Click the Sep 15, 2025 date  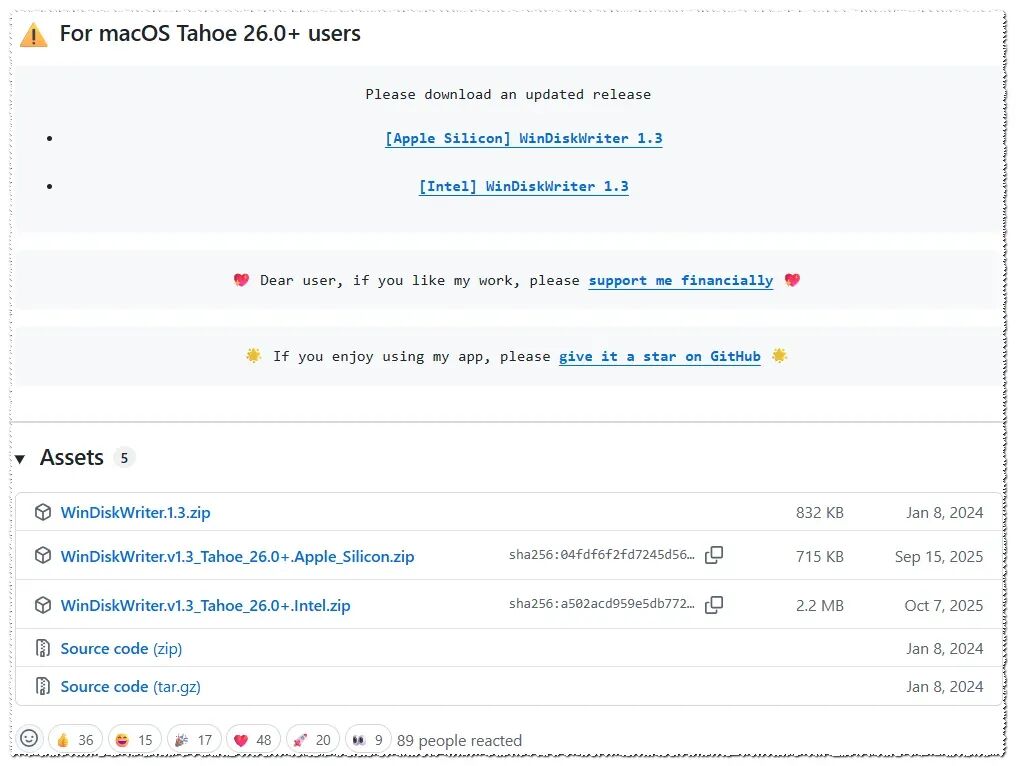pos(939,557)
